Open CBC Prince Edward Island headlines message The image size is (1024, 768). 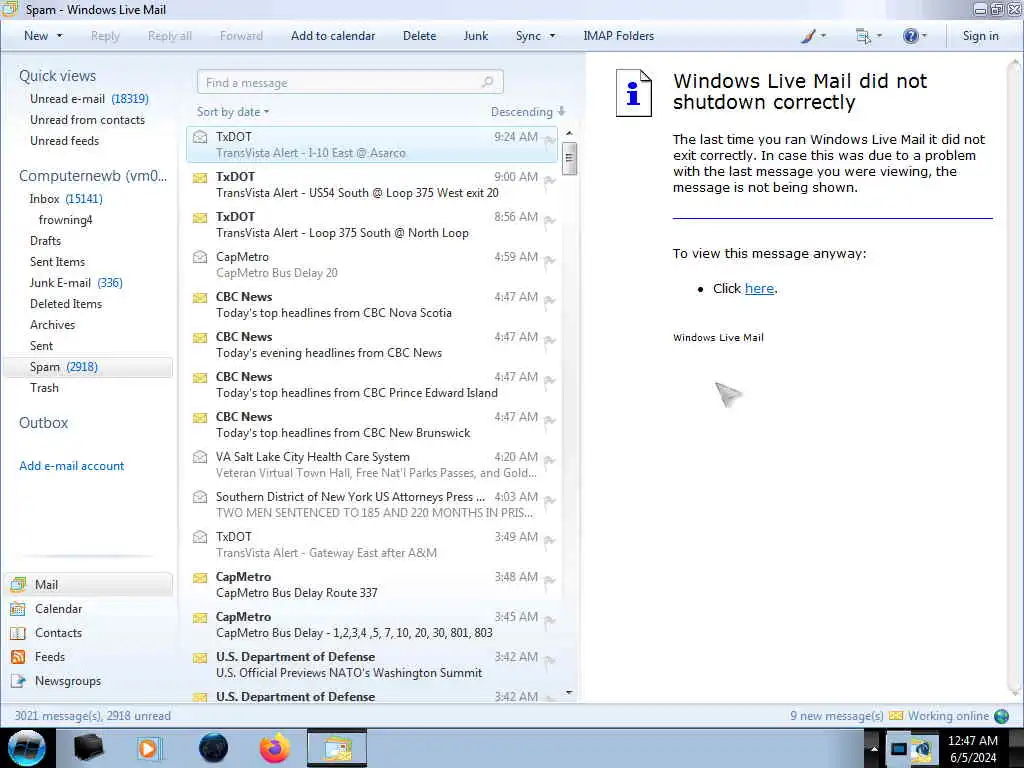click(x=372, y=385)
